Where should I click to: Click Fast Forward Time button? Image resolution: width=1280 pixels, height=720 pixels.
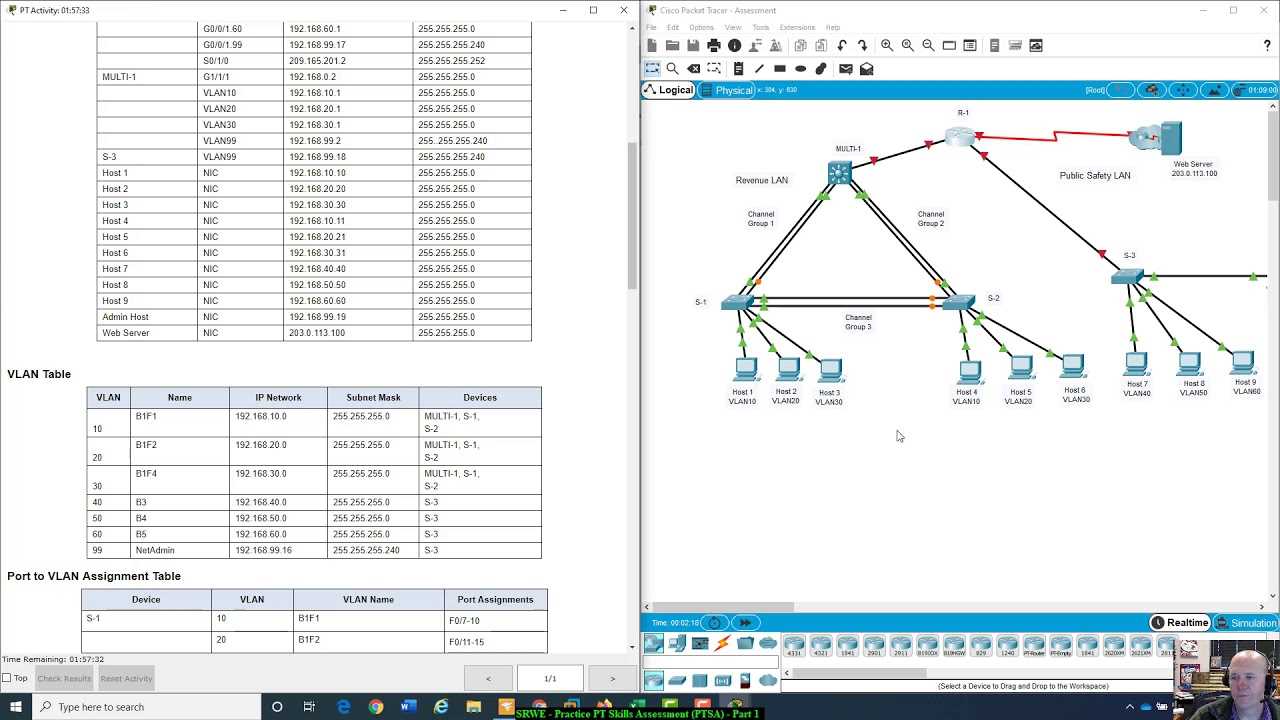(745, 623)
